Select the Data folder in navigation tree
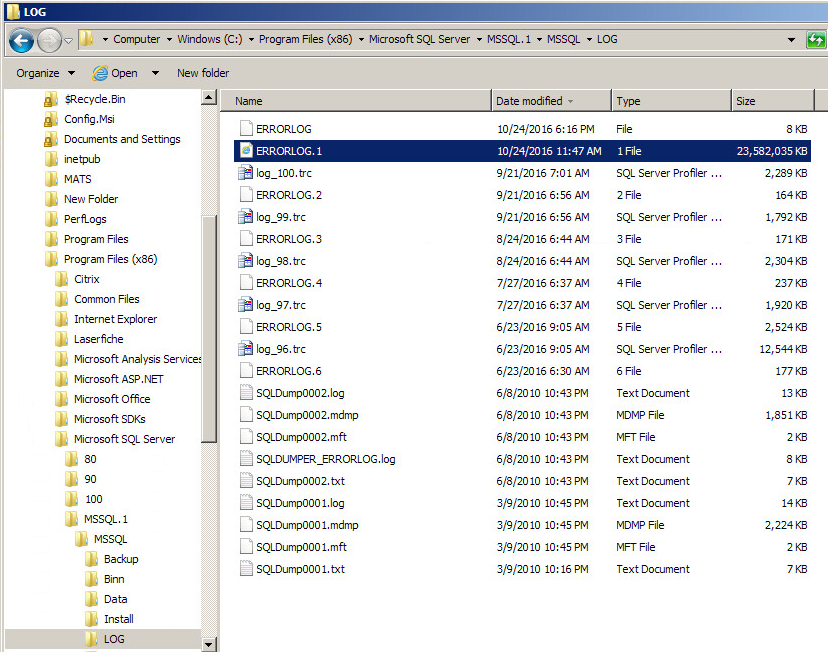 115,599
